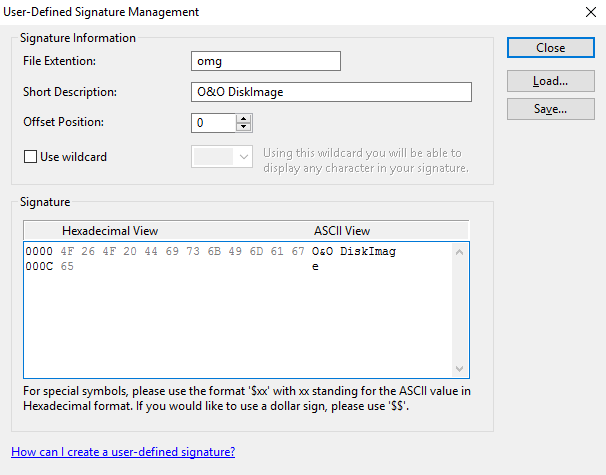Decrease Offset Position with down arrow
The height and width of the screenshot is (475, 606).
click(x=244, y=127)
